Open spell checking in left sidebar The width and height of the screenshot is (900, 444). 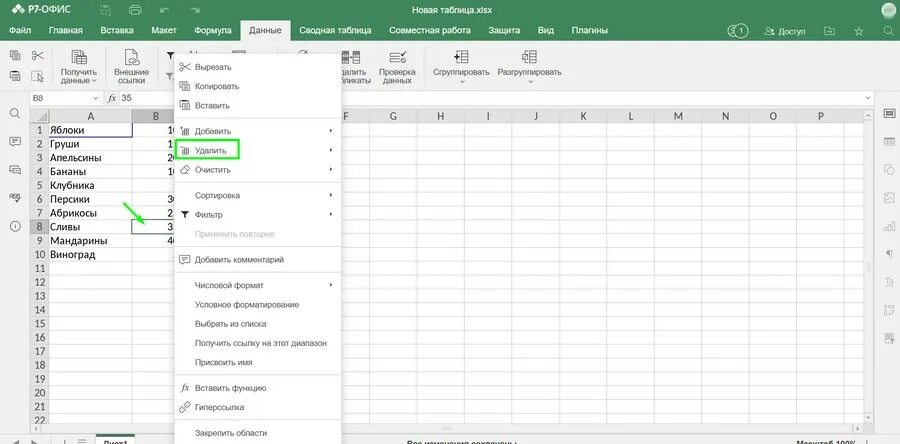coord(15,198)
